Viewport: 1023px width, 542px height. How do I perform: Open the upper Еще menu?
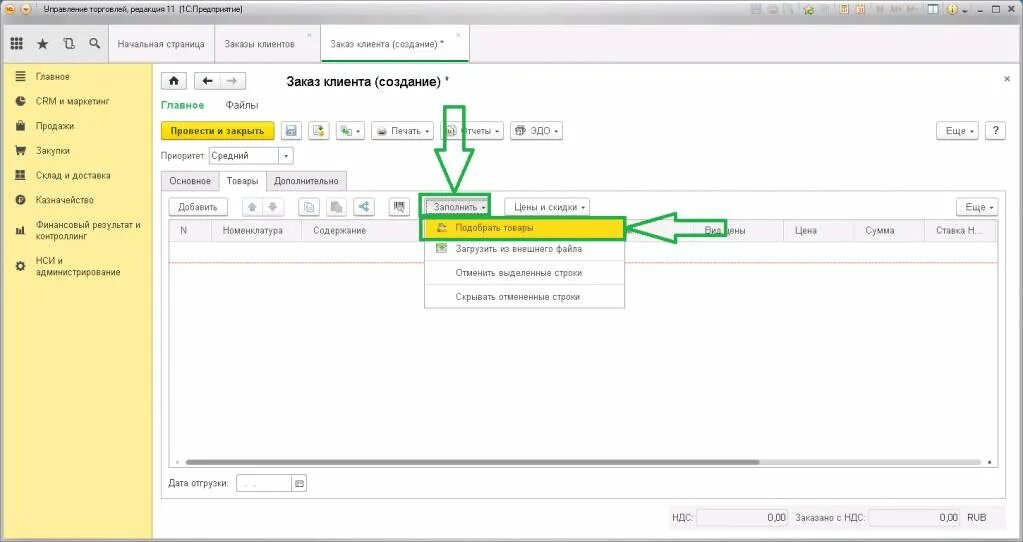(x=958, y=130)
